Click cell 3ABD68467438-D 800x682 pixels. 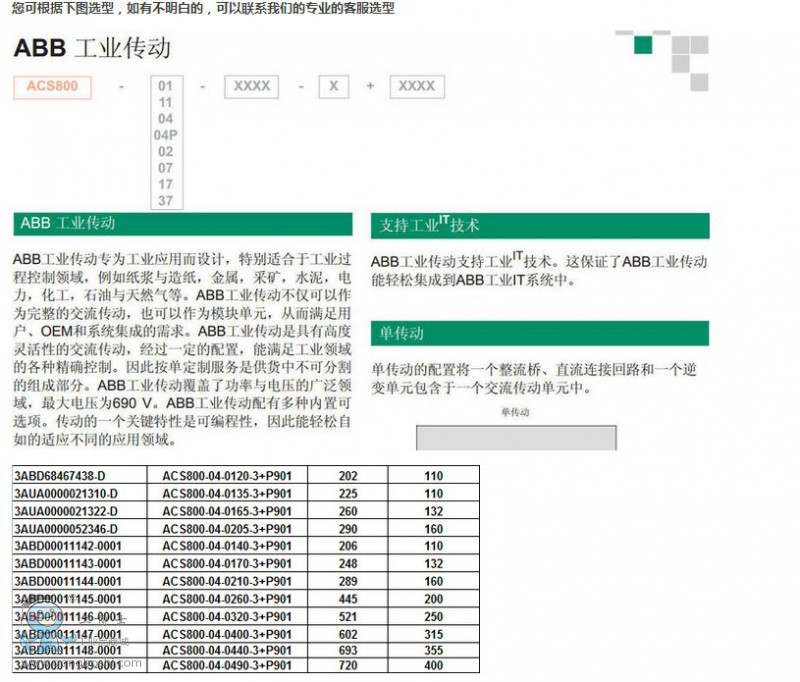point(80,476)
